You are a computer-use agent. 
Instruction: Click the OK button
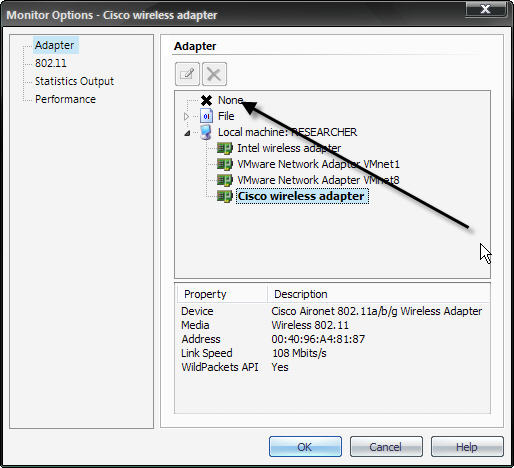click(305, 447)
